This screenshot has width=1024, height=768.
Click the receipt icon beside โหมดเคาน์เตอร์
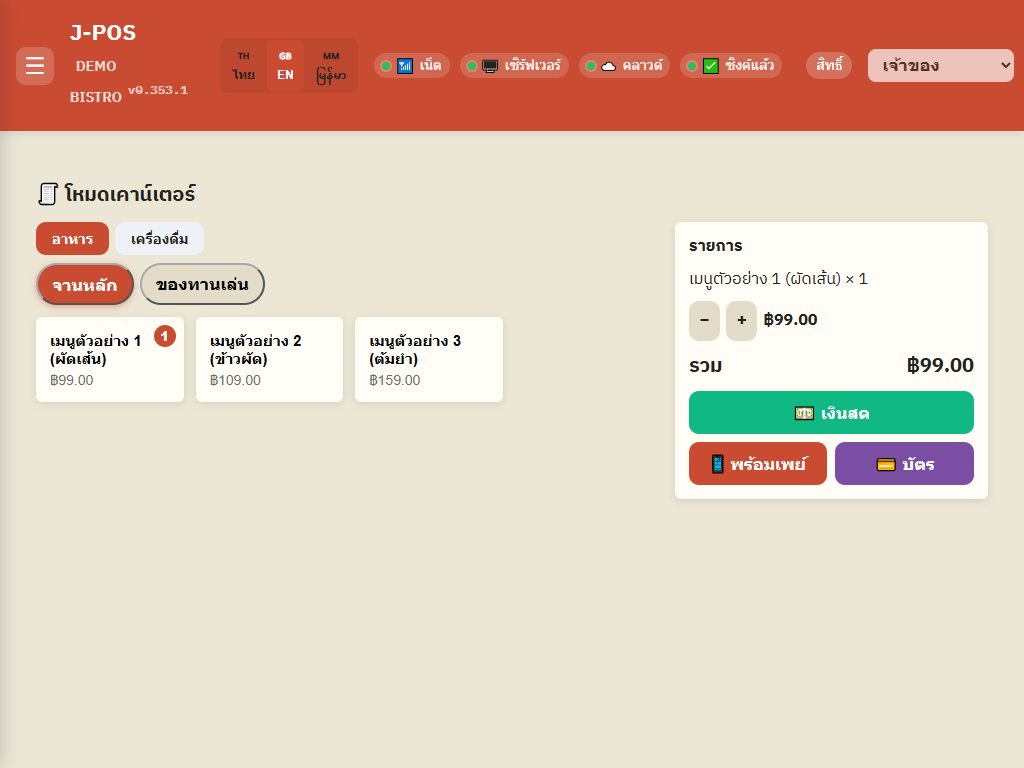(x=48, y=194)
